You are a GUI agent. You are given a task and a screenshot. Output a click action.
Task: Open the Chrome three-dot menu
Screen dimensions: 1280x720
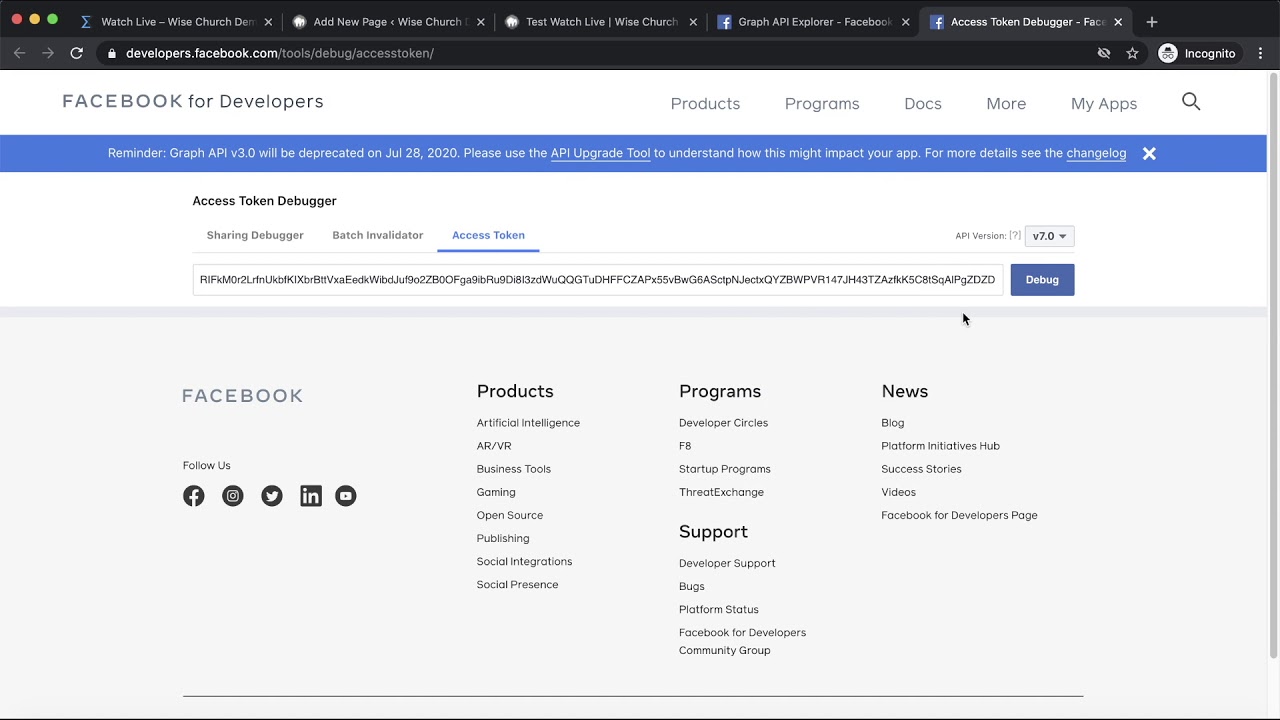1260,53
